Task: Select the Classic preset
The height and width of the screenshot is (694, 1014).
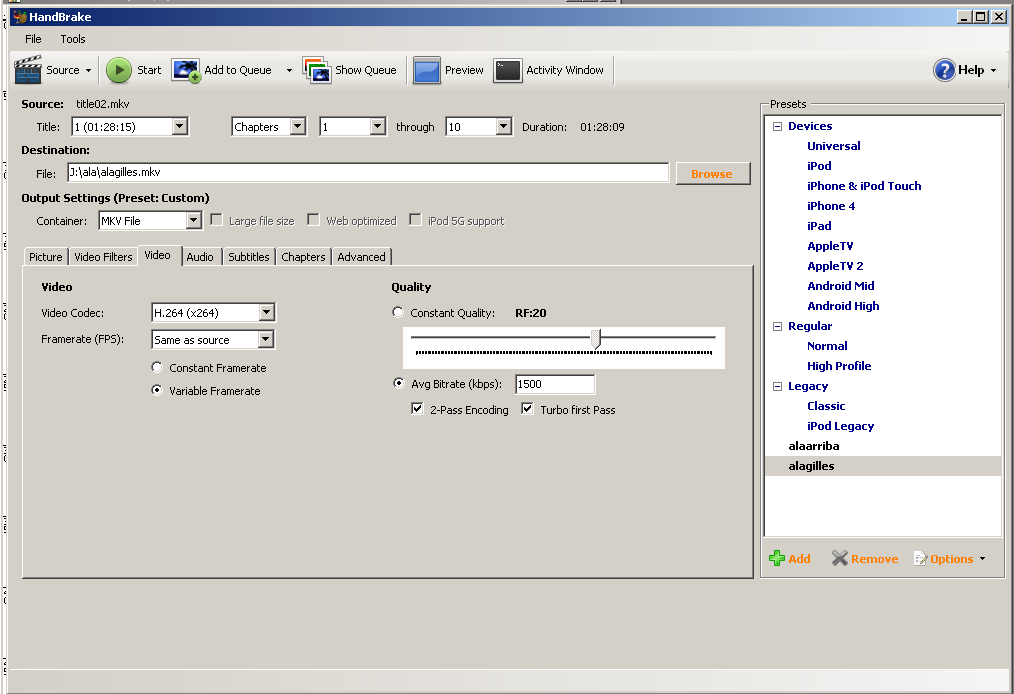Action: [826, 406]
